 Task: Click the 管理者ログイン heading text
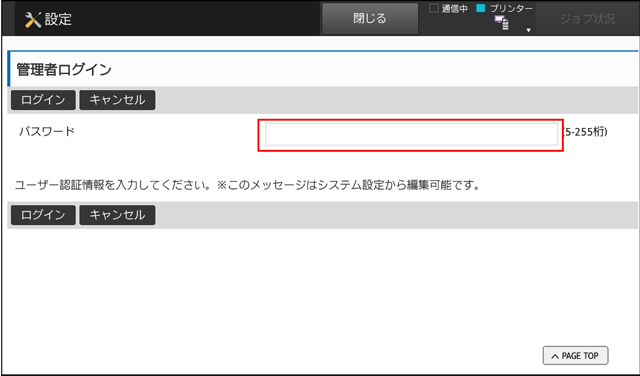click(x=64, y=69)
